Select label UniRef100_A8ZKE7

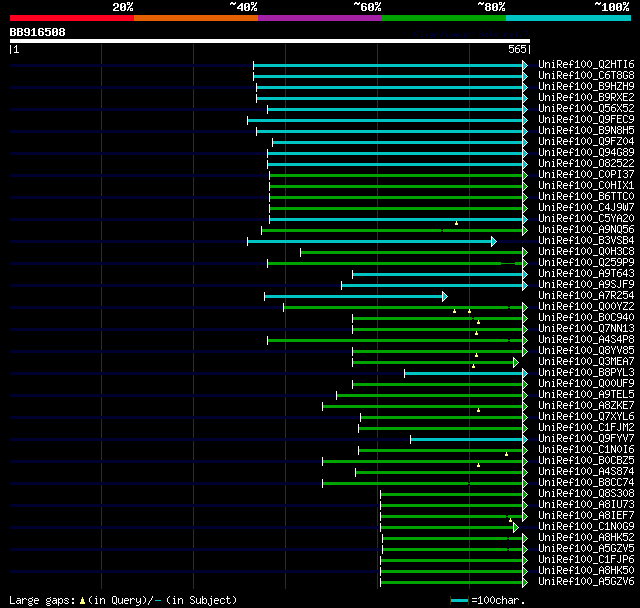coord(586,406)
